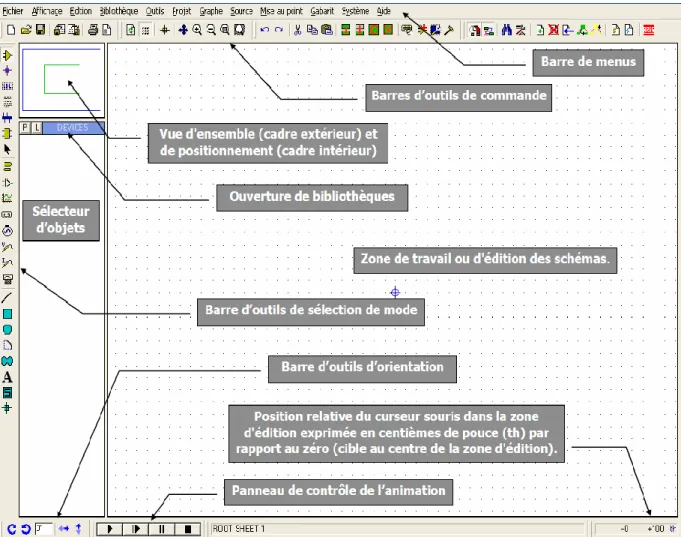Select the Instant edit arrow tool
The height and width of the screenshot is (537, 681).
tap(7, 149)
